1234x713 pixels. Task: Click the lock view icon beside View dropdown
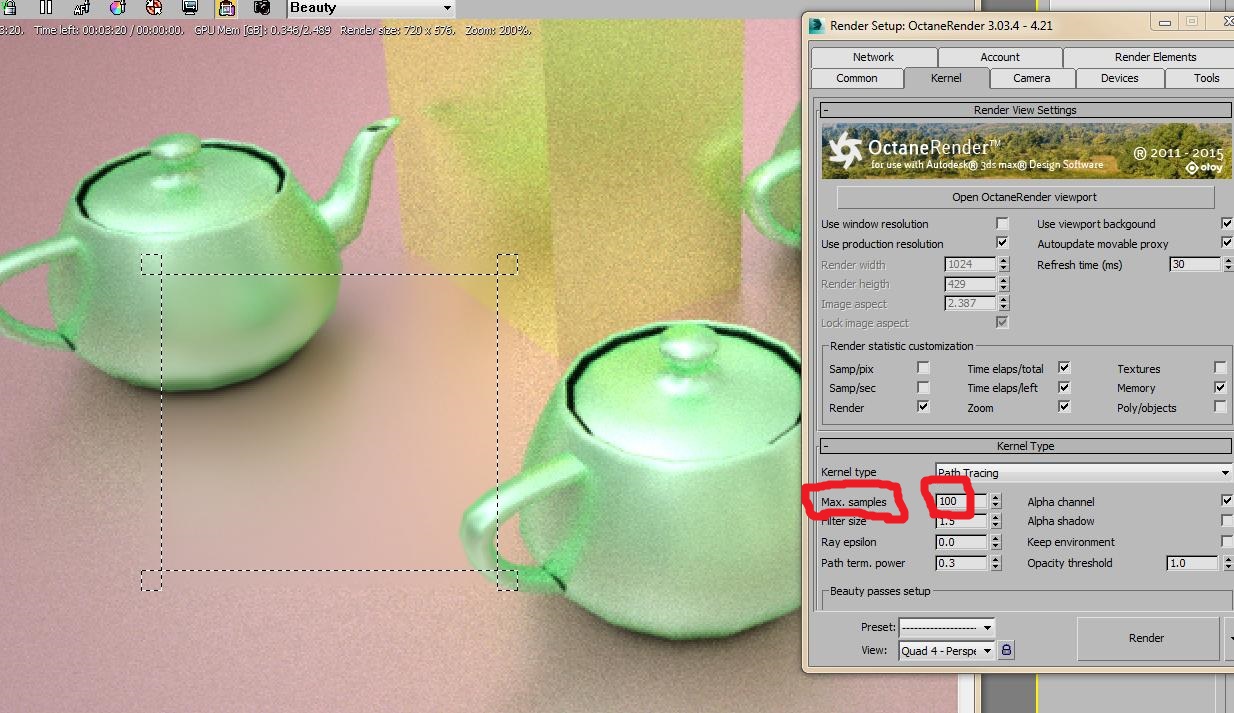tap(1007, 650)
